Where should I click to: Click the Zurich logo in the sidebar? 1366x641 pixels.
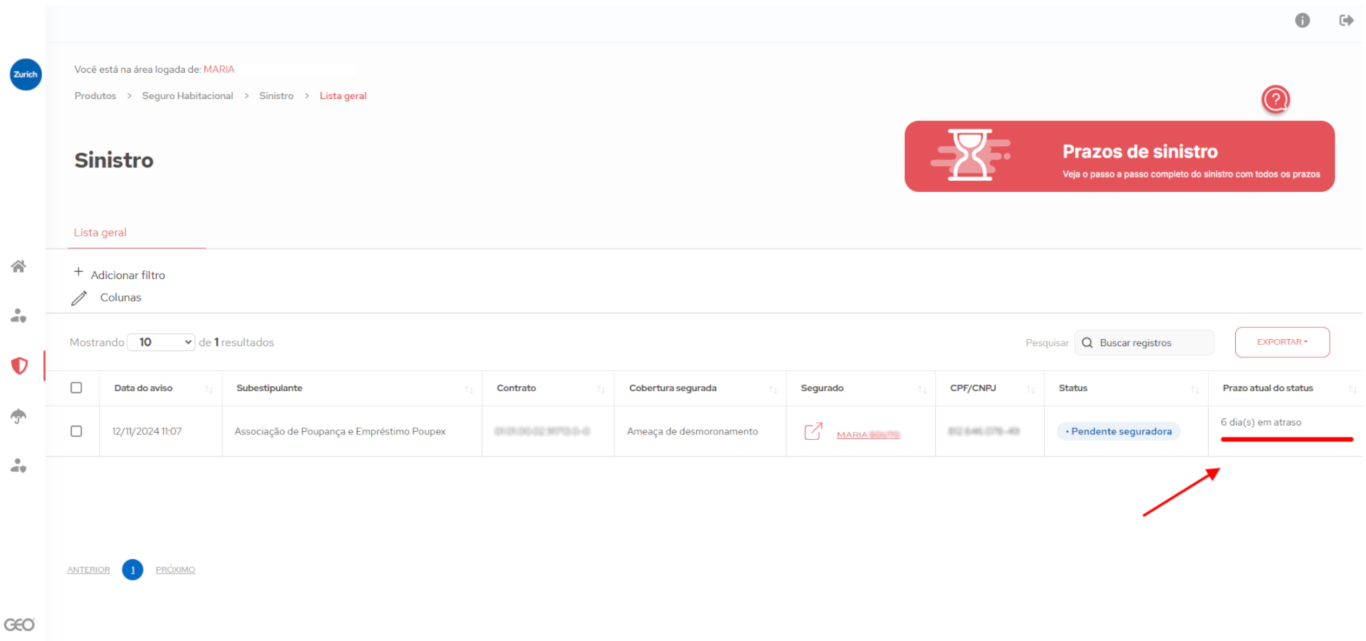(x=26, y=74)
